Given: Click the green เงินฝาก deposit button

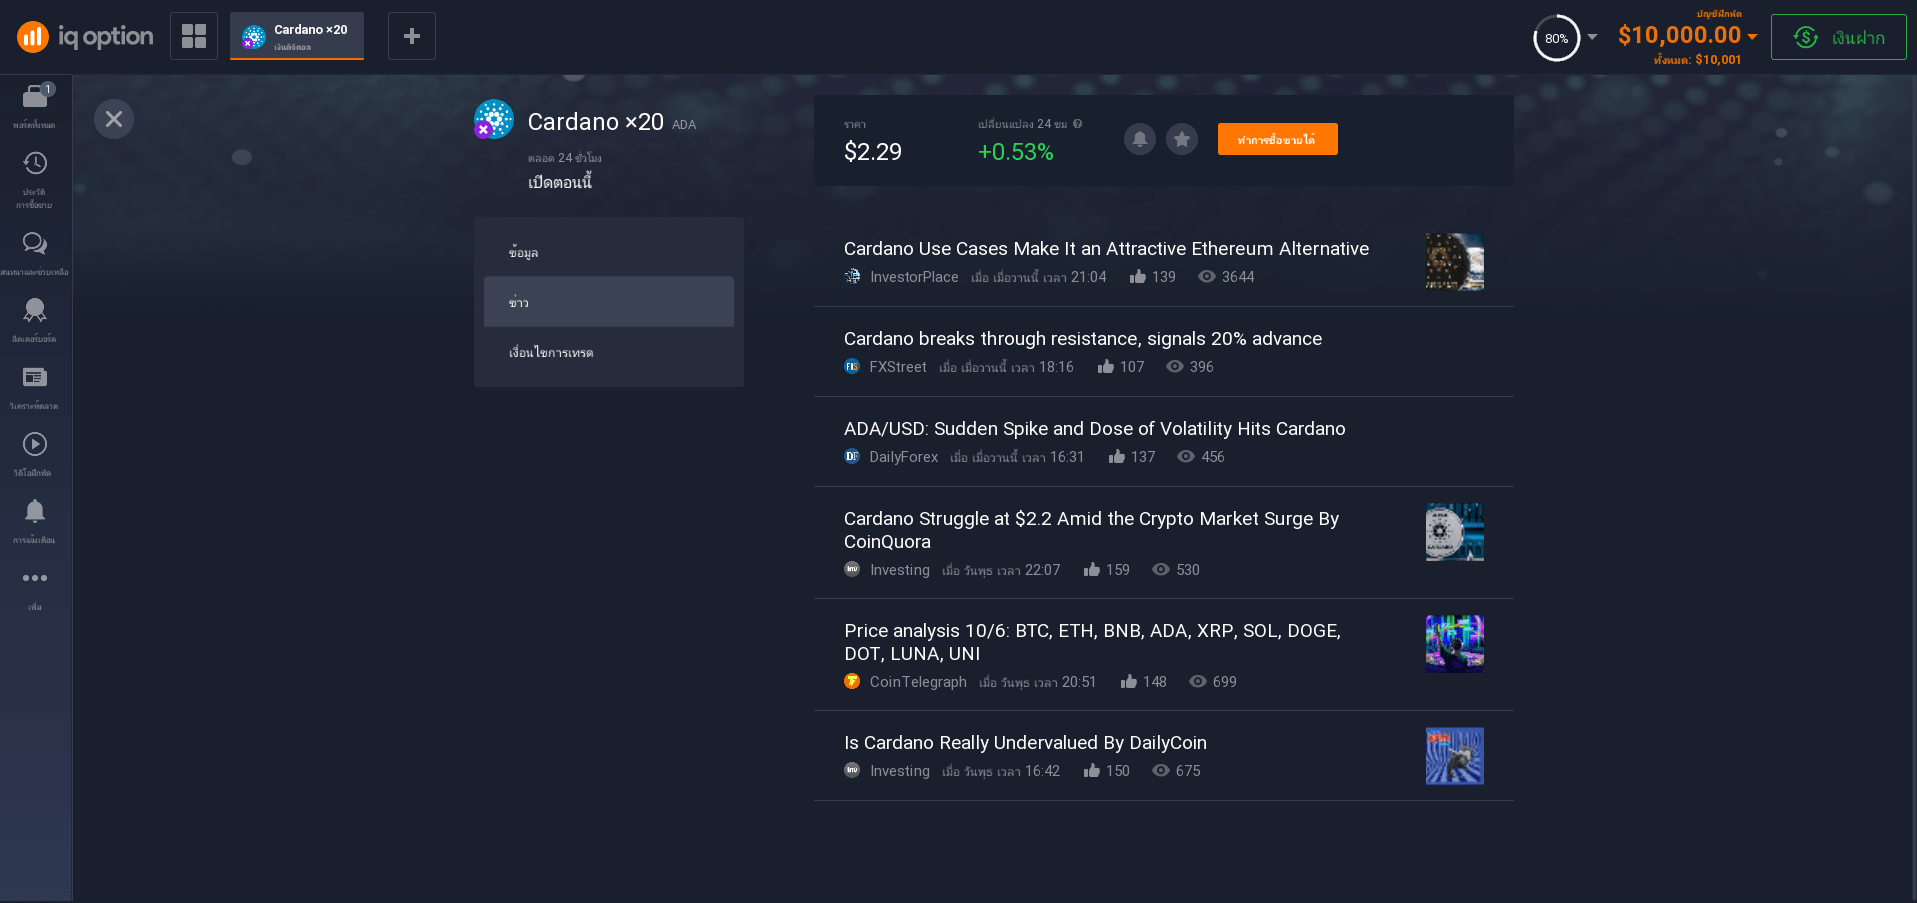Looking at the screenshot, I should pos(1838,37).
